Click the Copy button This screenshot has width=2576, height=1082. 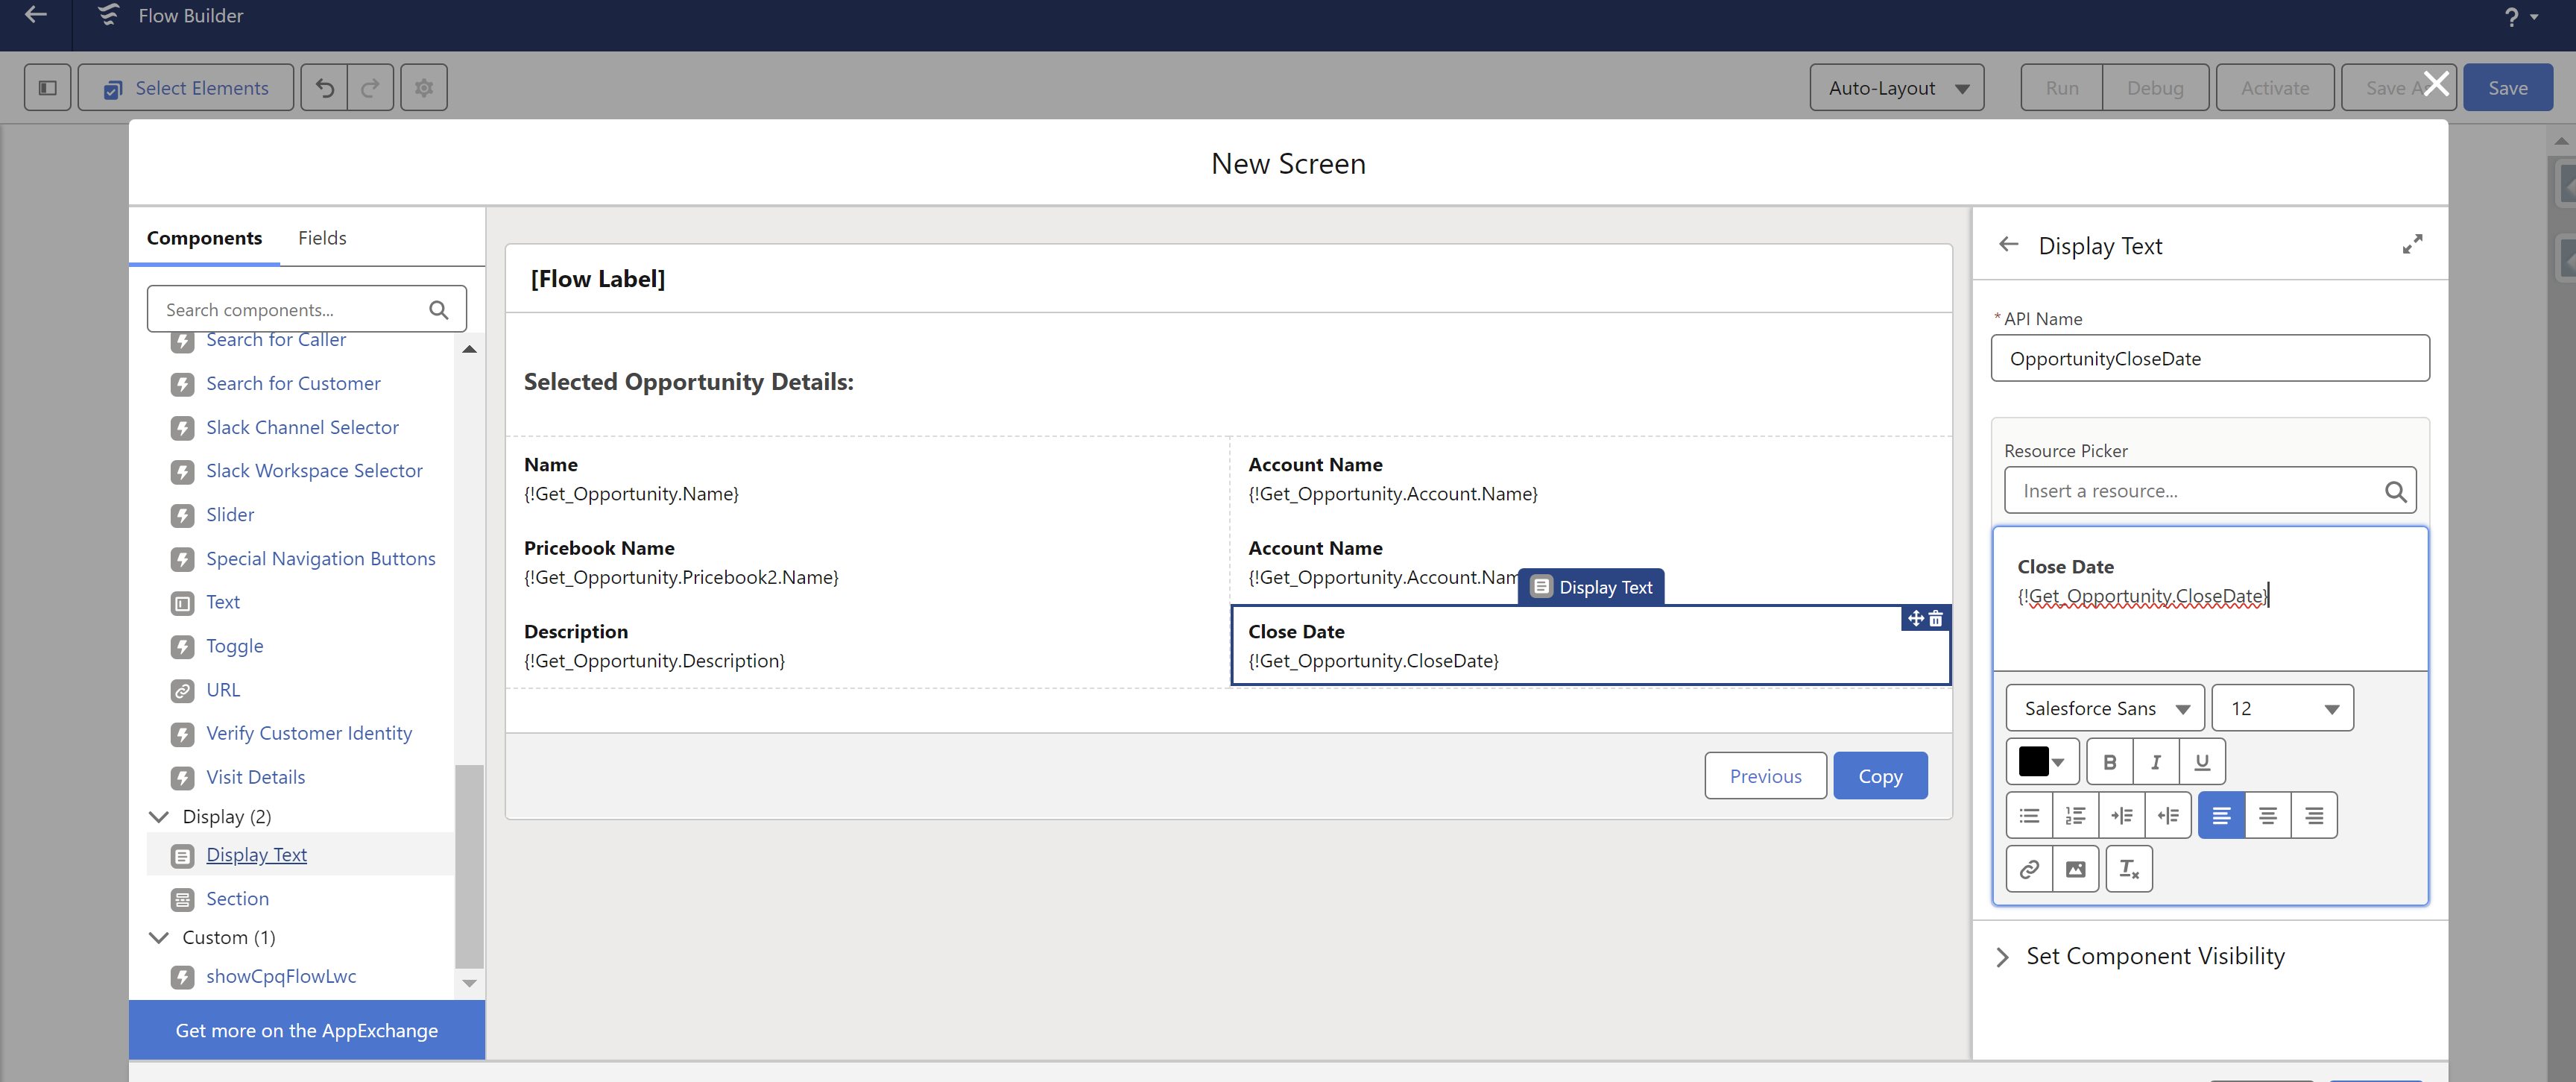pos(1880,776)
